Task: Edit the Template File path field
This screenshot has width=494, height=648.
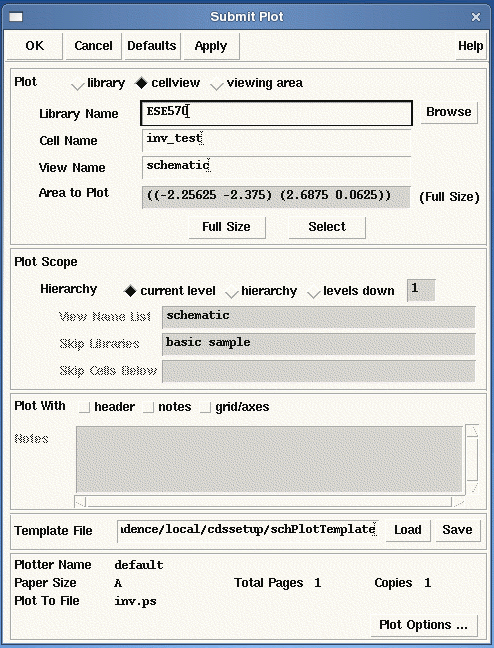Action: pos(248,531)
